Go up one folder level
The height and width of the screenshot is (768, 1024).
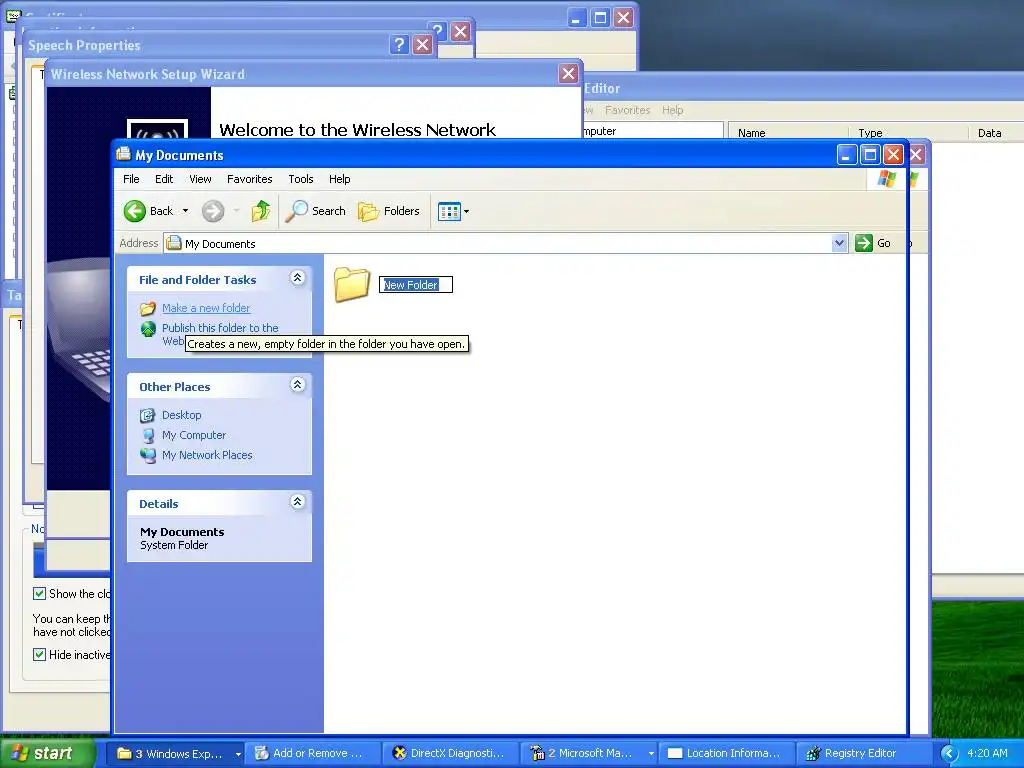coord(261,211)
